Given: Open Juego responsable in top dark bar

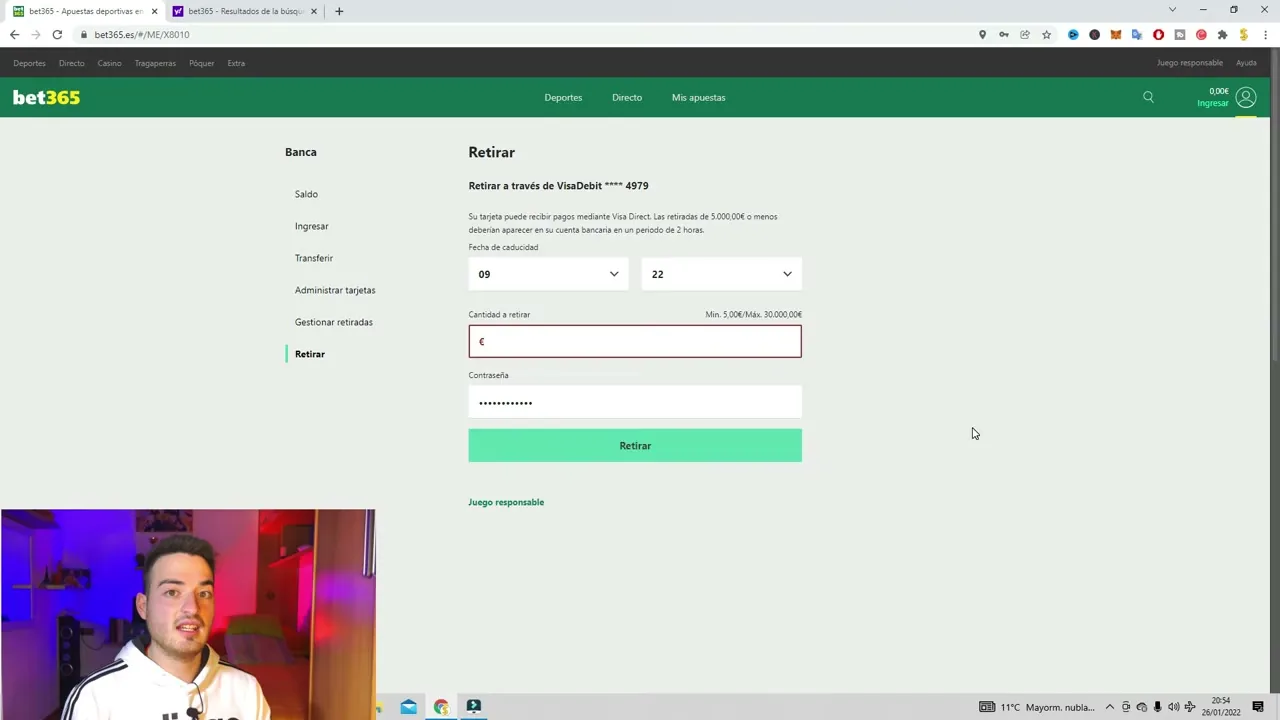Looking at the screenshot, I should (1189, 63).
